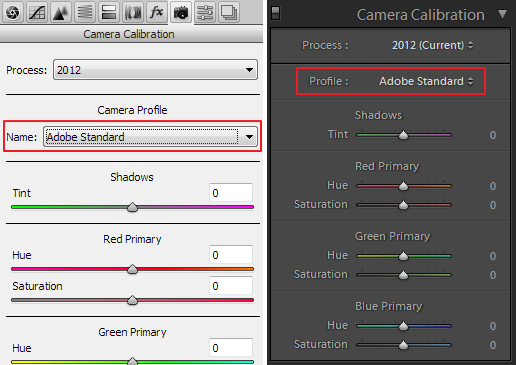Click the Lightroom Blue Primary Hue slider
Image resolution: width=516 pixels, height=365 pixels.
[404, 326]
